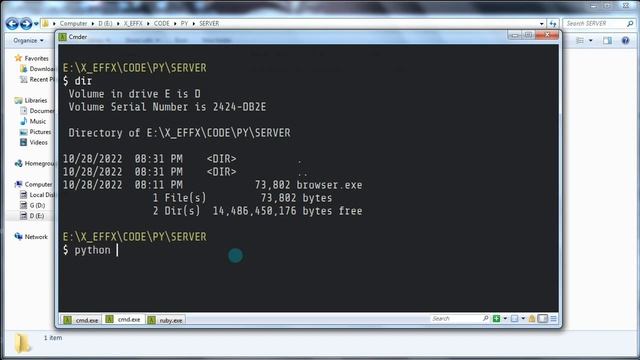Click the Search SERVER box in Explorer
640x360 pixels.
(599, 24)
